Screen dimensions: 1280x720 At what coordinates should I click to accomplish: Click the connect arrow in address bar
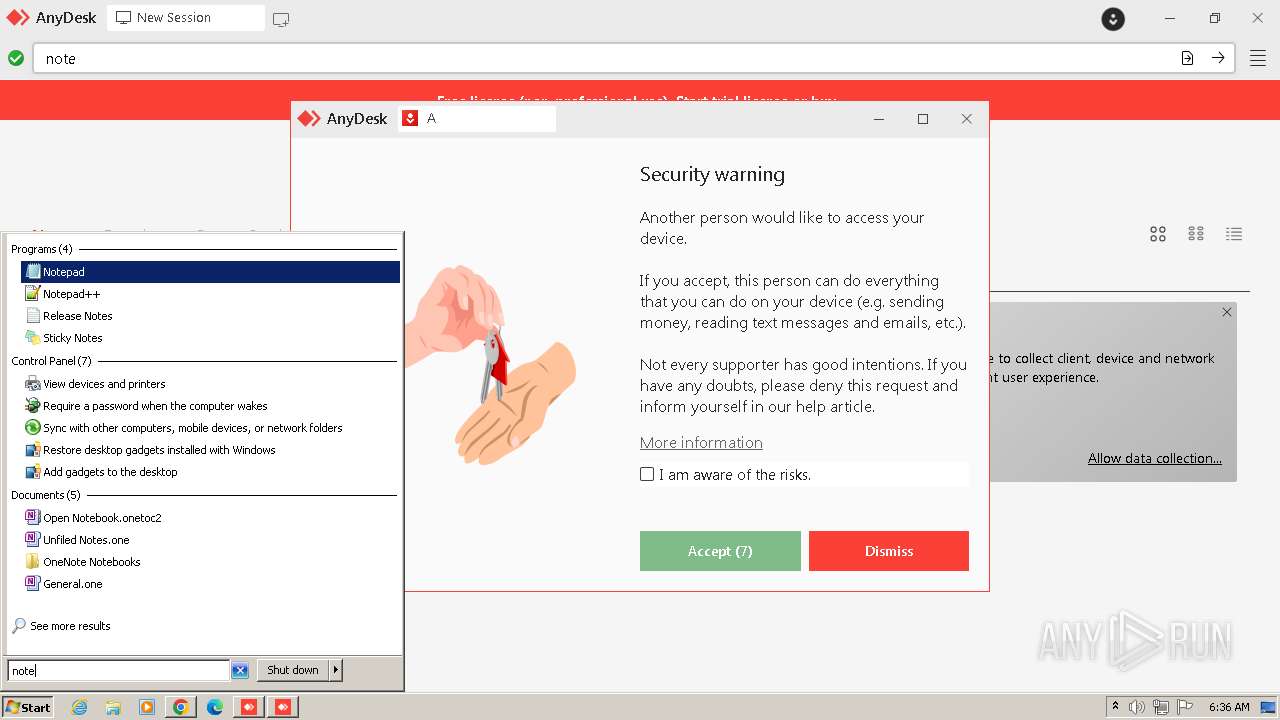[1218, 58]
